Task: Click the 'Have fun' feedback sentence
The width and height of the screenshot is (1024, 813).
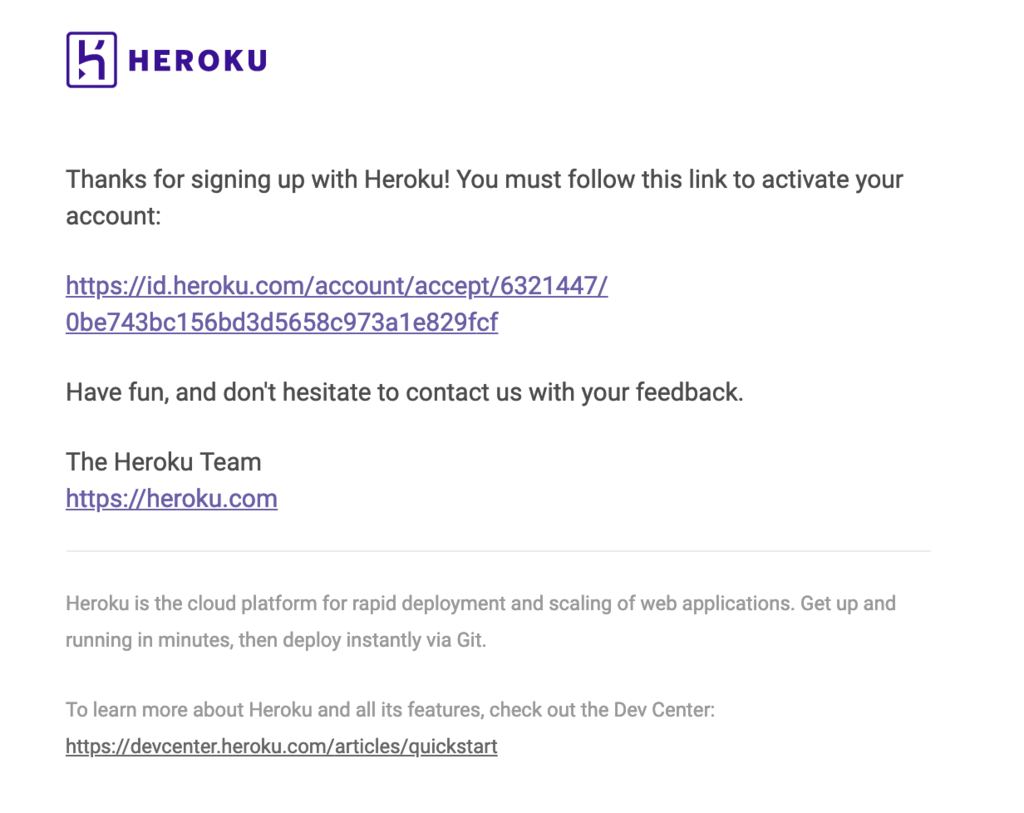Action: point(405,392)
